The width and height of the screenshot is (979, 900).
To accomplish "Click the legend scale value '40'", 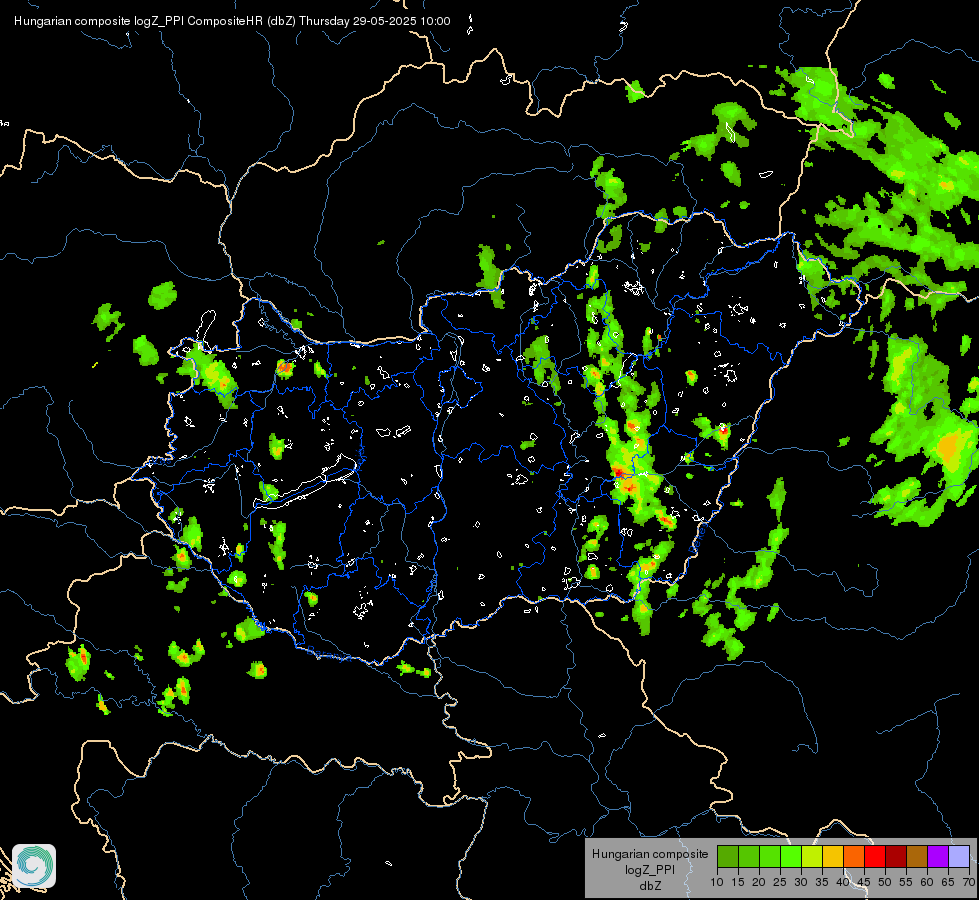I will [843, 883].
